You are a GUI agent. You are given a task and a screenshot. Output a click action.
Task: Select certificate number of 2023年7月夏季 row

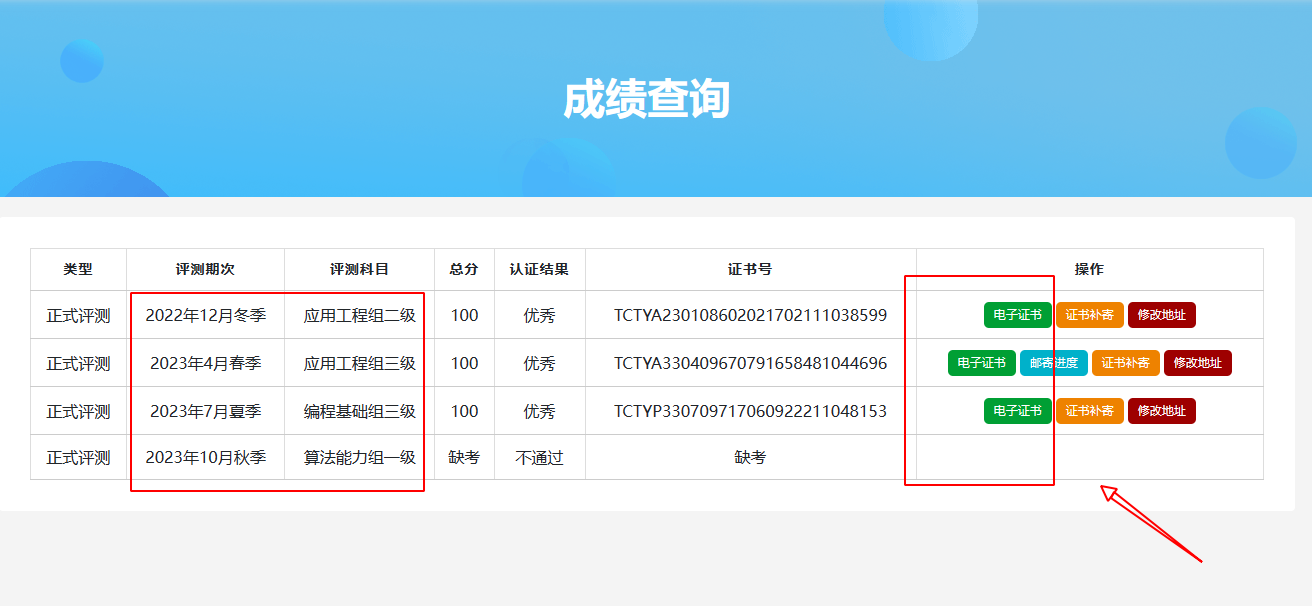[751, 411]
